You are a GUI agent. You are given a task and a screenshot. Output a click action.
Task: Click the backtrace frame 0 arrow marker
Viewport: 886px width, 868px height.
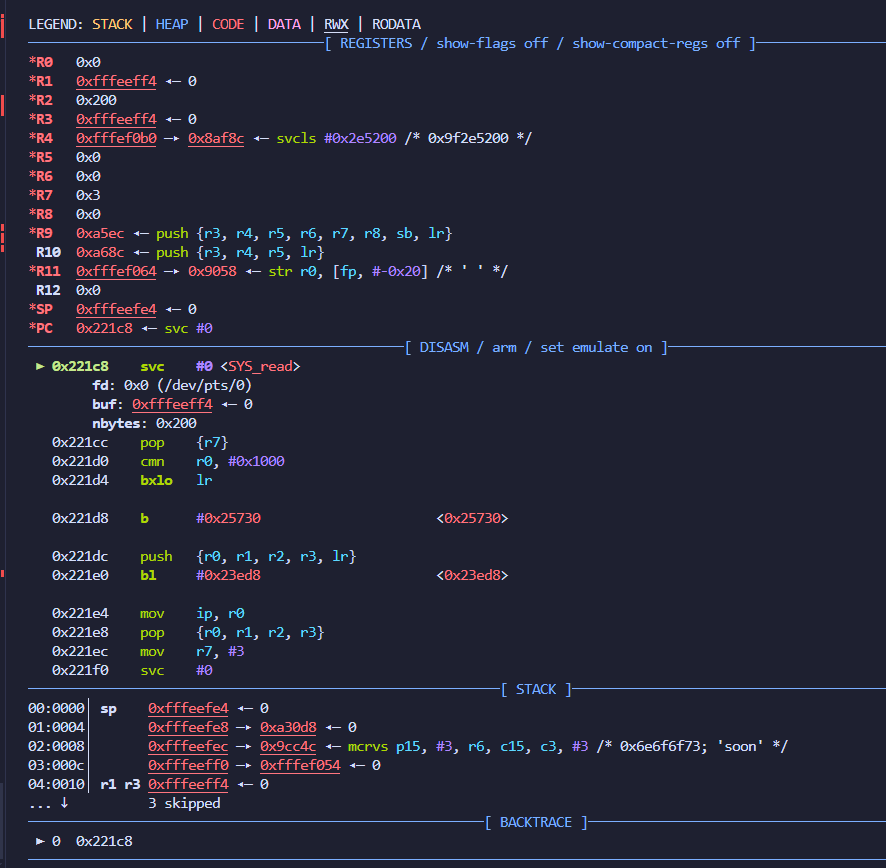tap(40, 841)
